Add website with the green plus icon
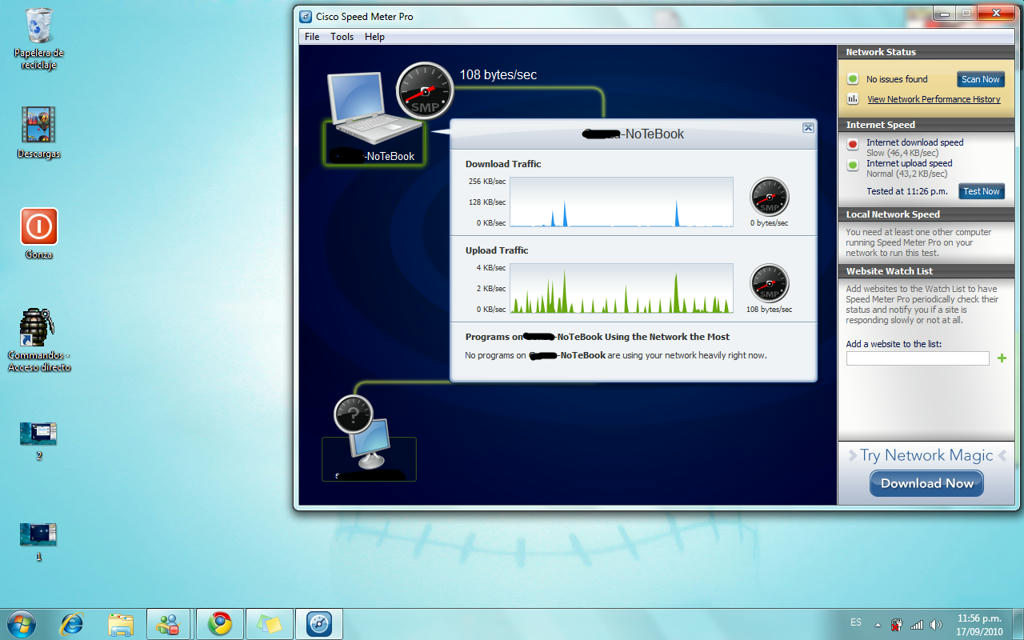 [x=1001, y=358]
